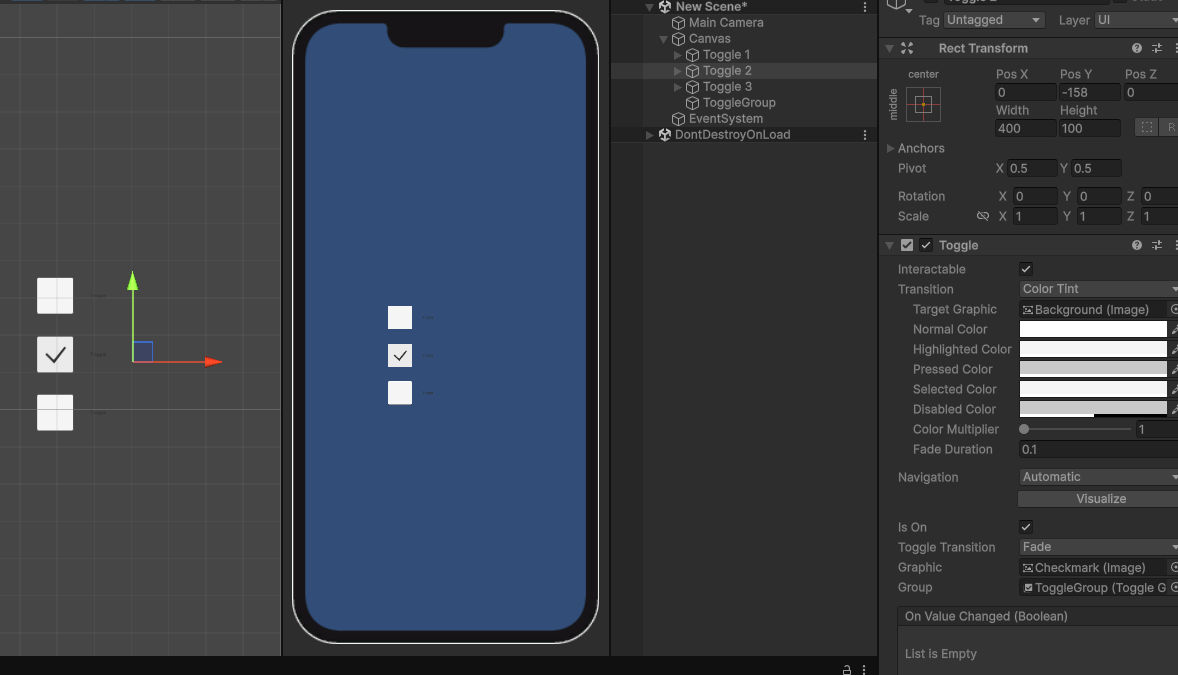
Task: Click the checked toggle in the phone preview
Action: 400,356
